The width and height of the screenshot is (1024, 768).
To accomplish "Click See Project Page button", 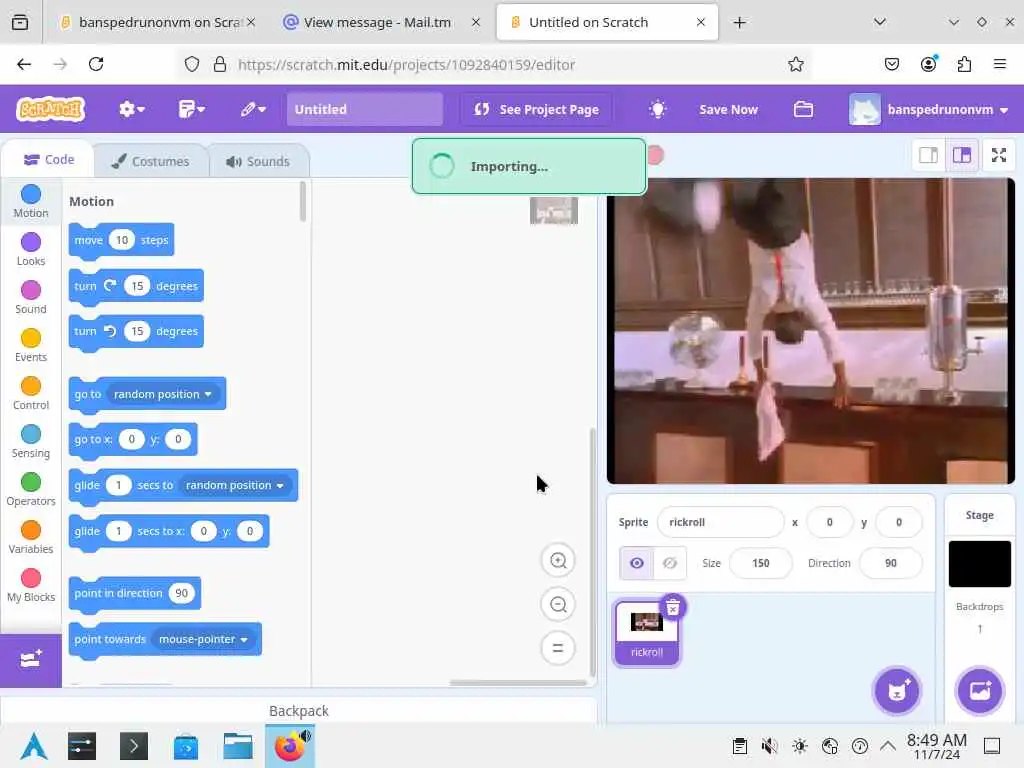I will click(x=536, y=109).
